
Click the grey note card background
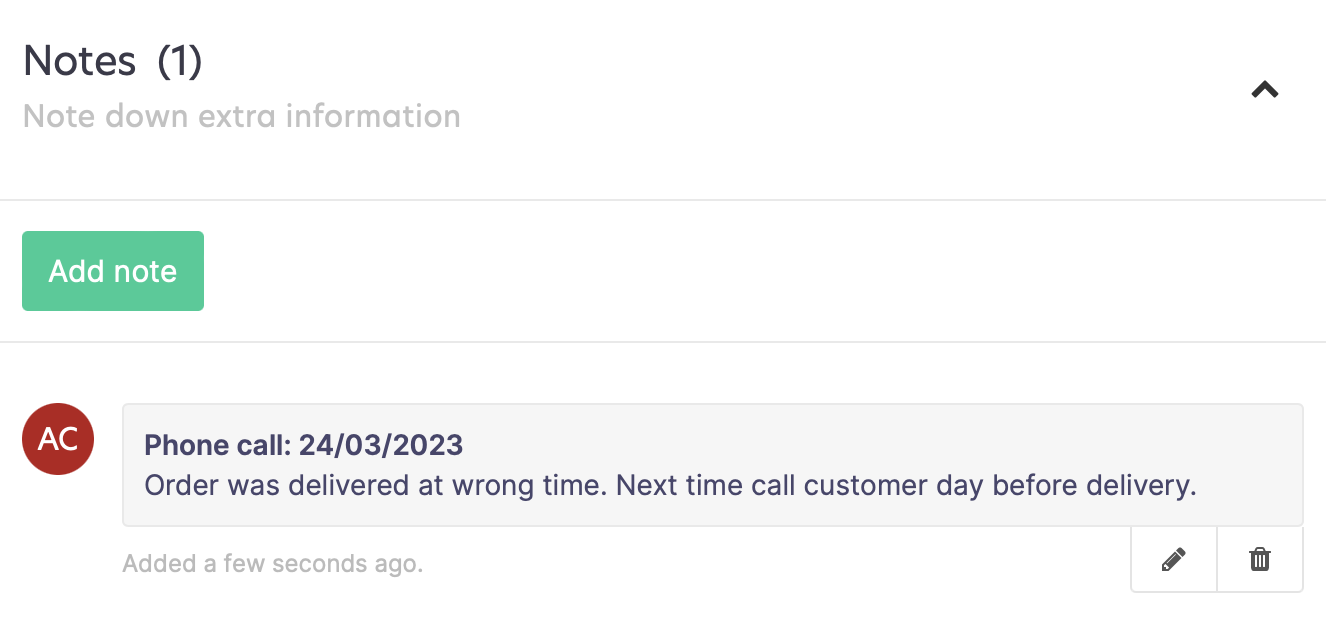[x=713, y=465]
